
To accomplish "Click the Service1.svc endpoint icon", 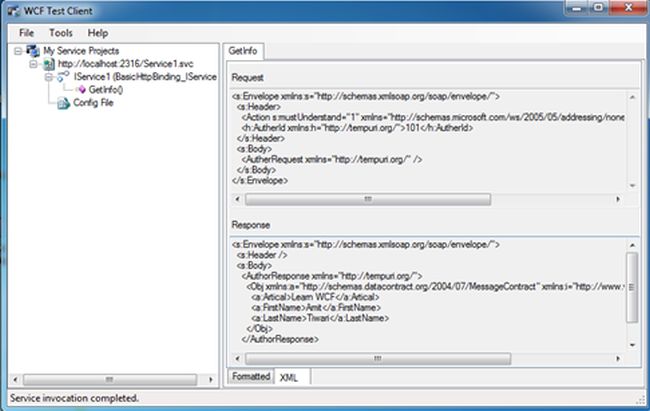I will 49,64.
